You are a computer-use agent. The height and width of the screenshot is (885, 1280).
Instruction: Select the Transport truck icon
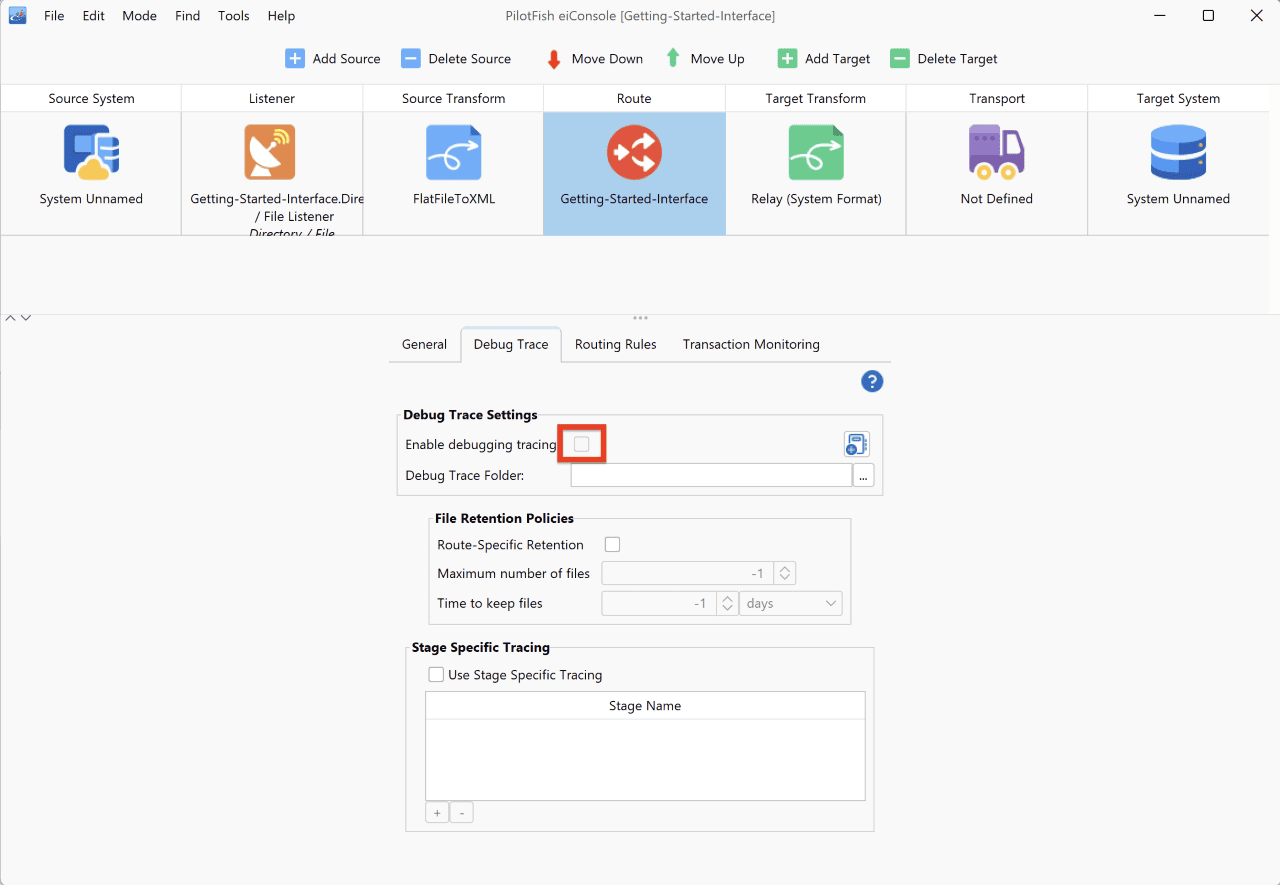point(996,152)
